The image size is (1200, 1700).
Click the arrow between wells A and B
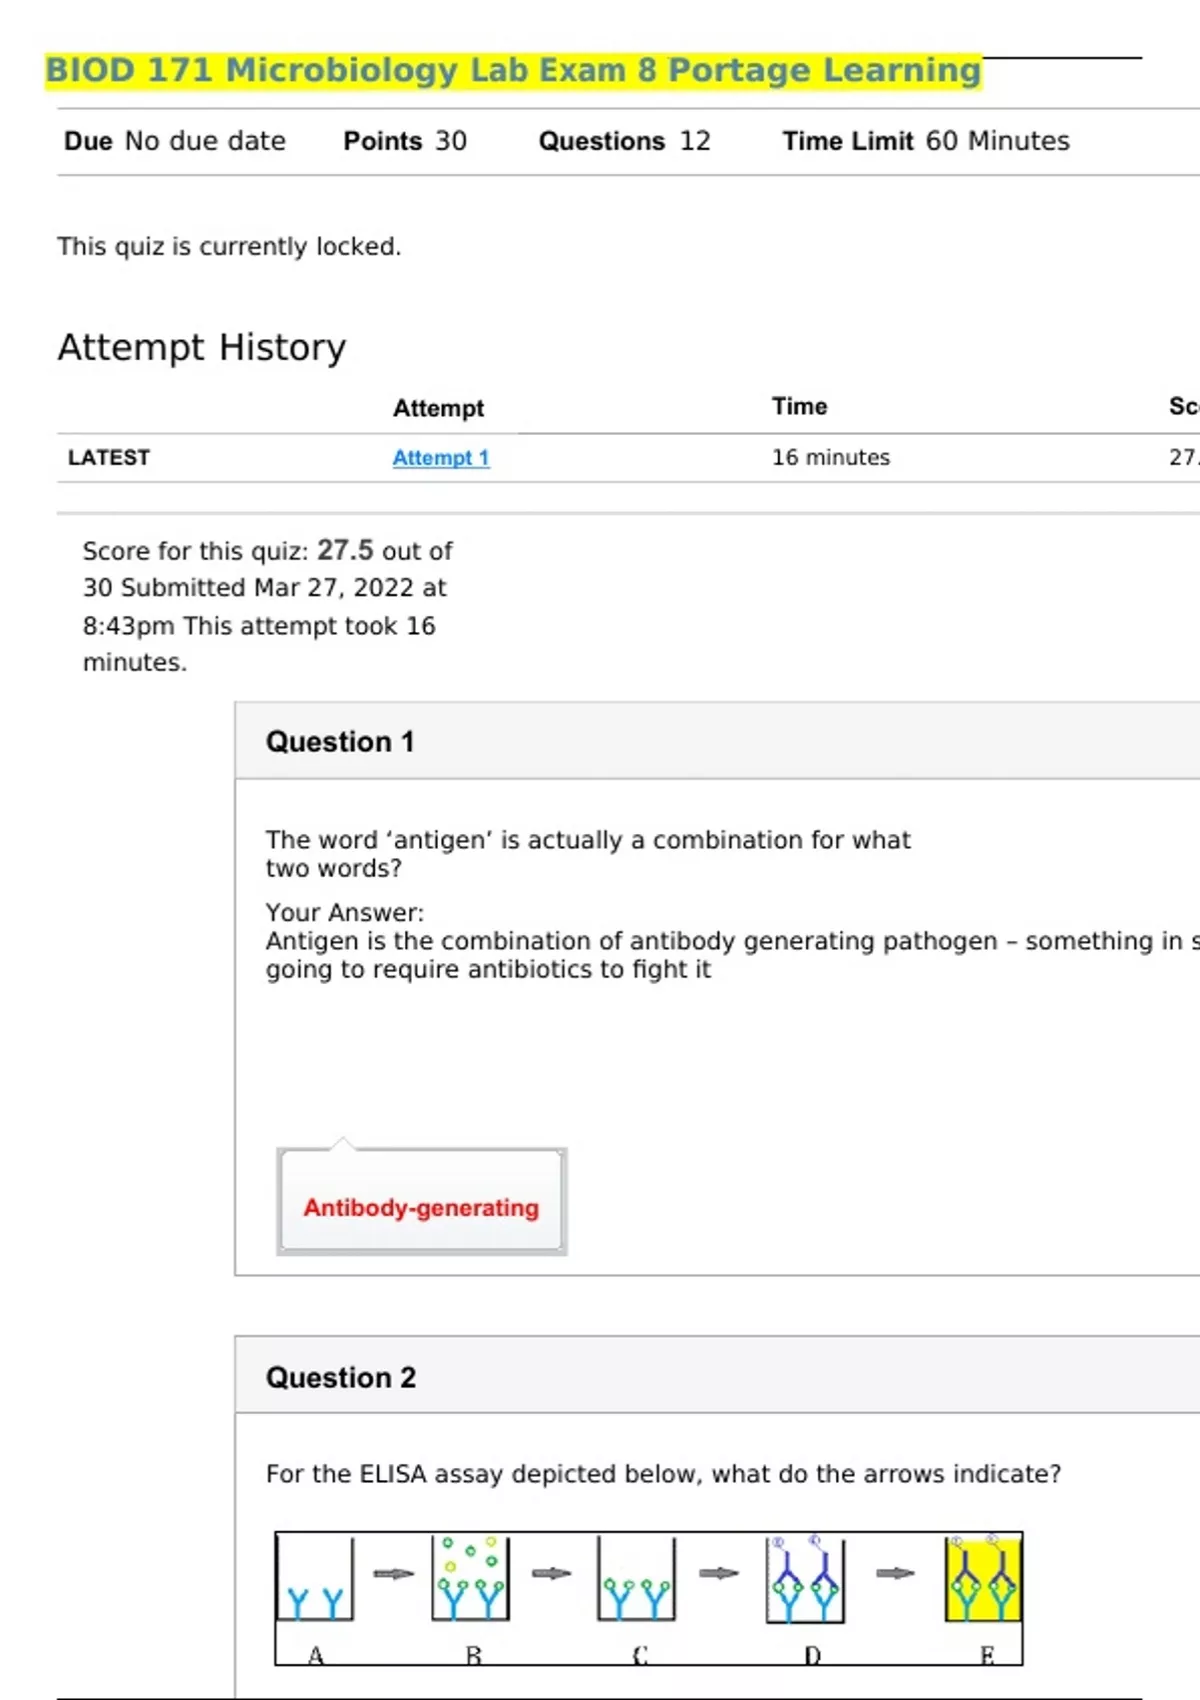(393, 1574)
